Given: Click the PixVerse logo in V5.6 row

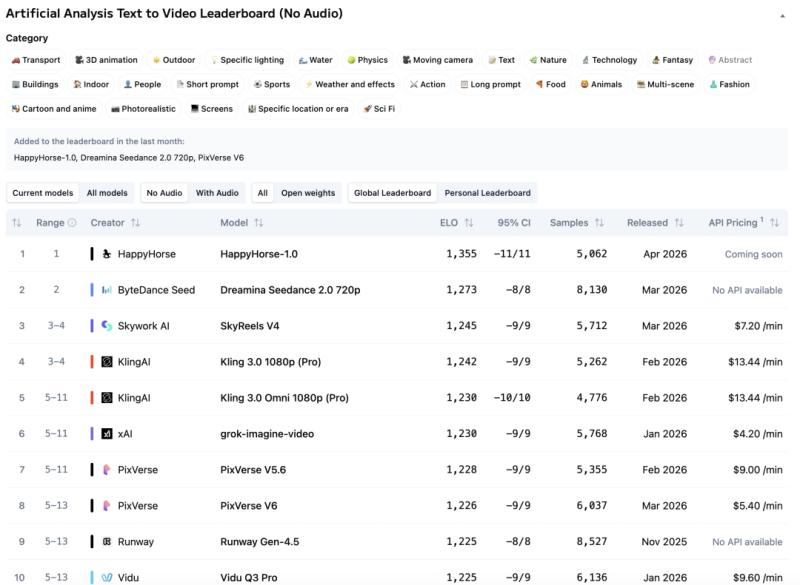Looking at the screenshot, I should point(107,470).
